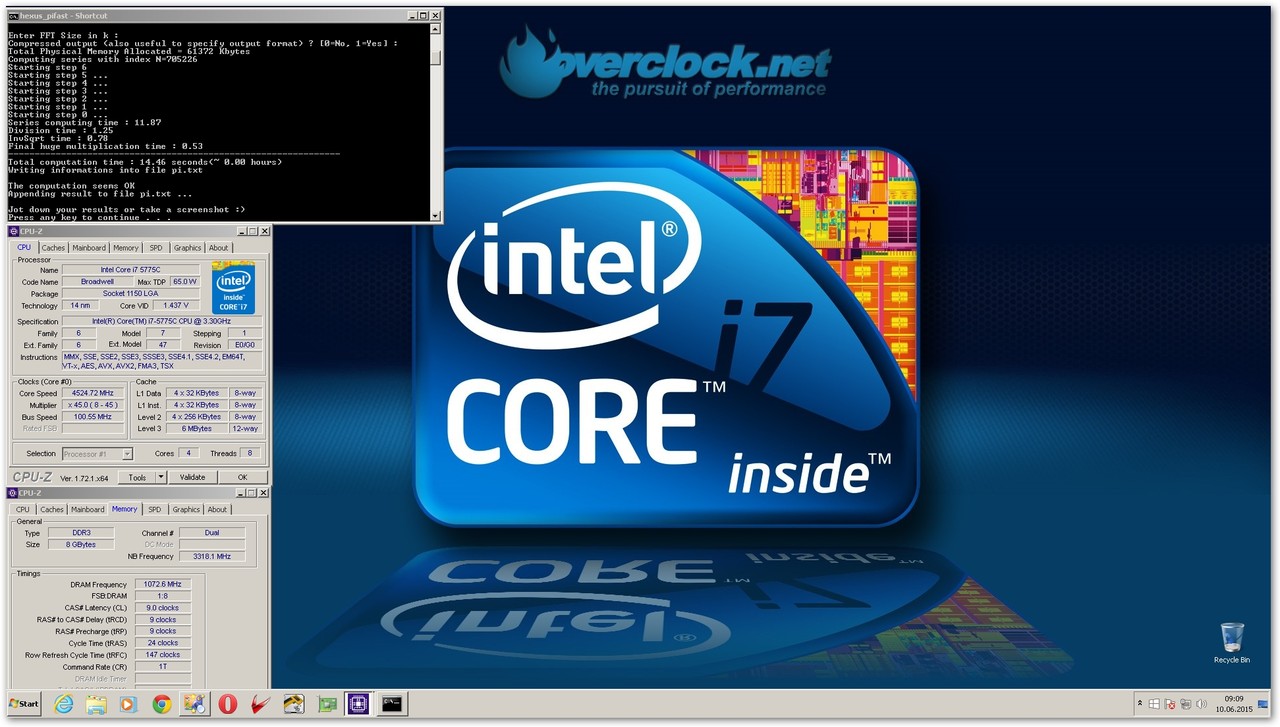Screen dimensions: 1280x727
Task: Open the Paint taskbar icon
Action: [x=194, y=704]
